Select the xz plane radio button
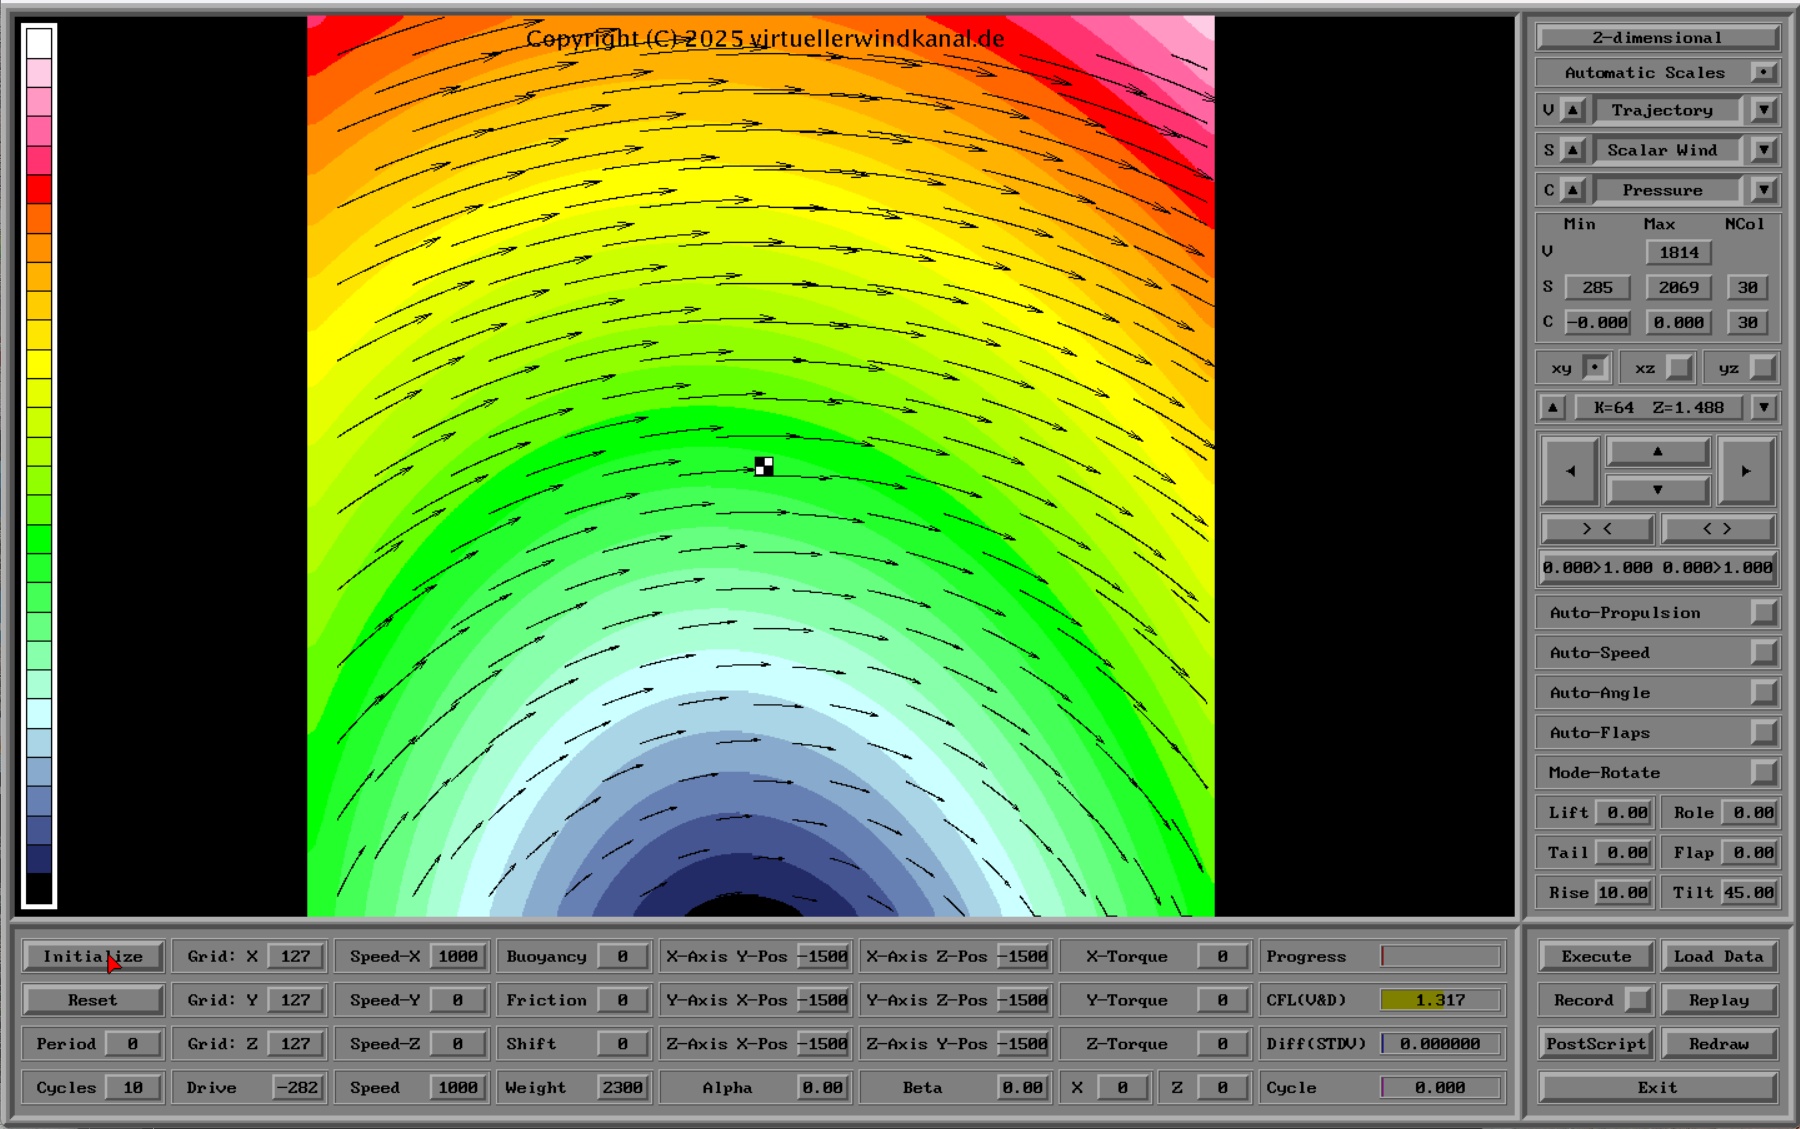This screenshot has height=1129, width=1800. [1680, 368]
